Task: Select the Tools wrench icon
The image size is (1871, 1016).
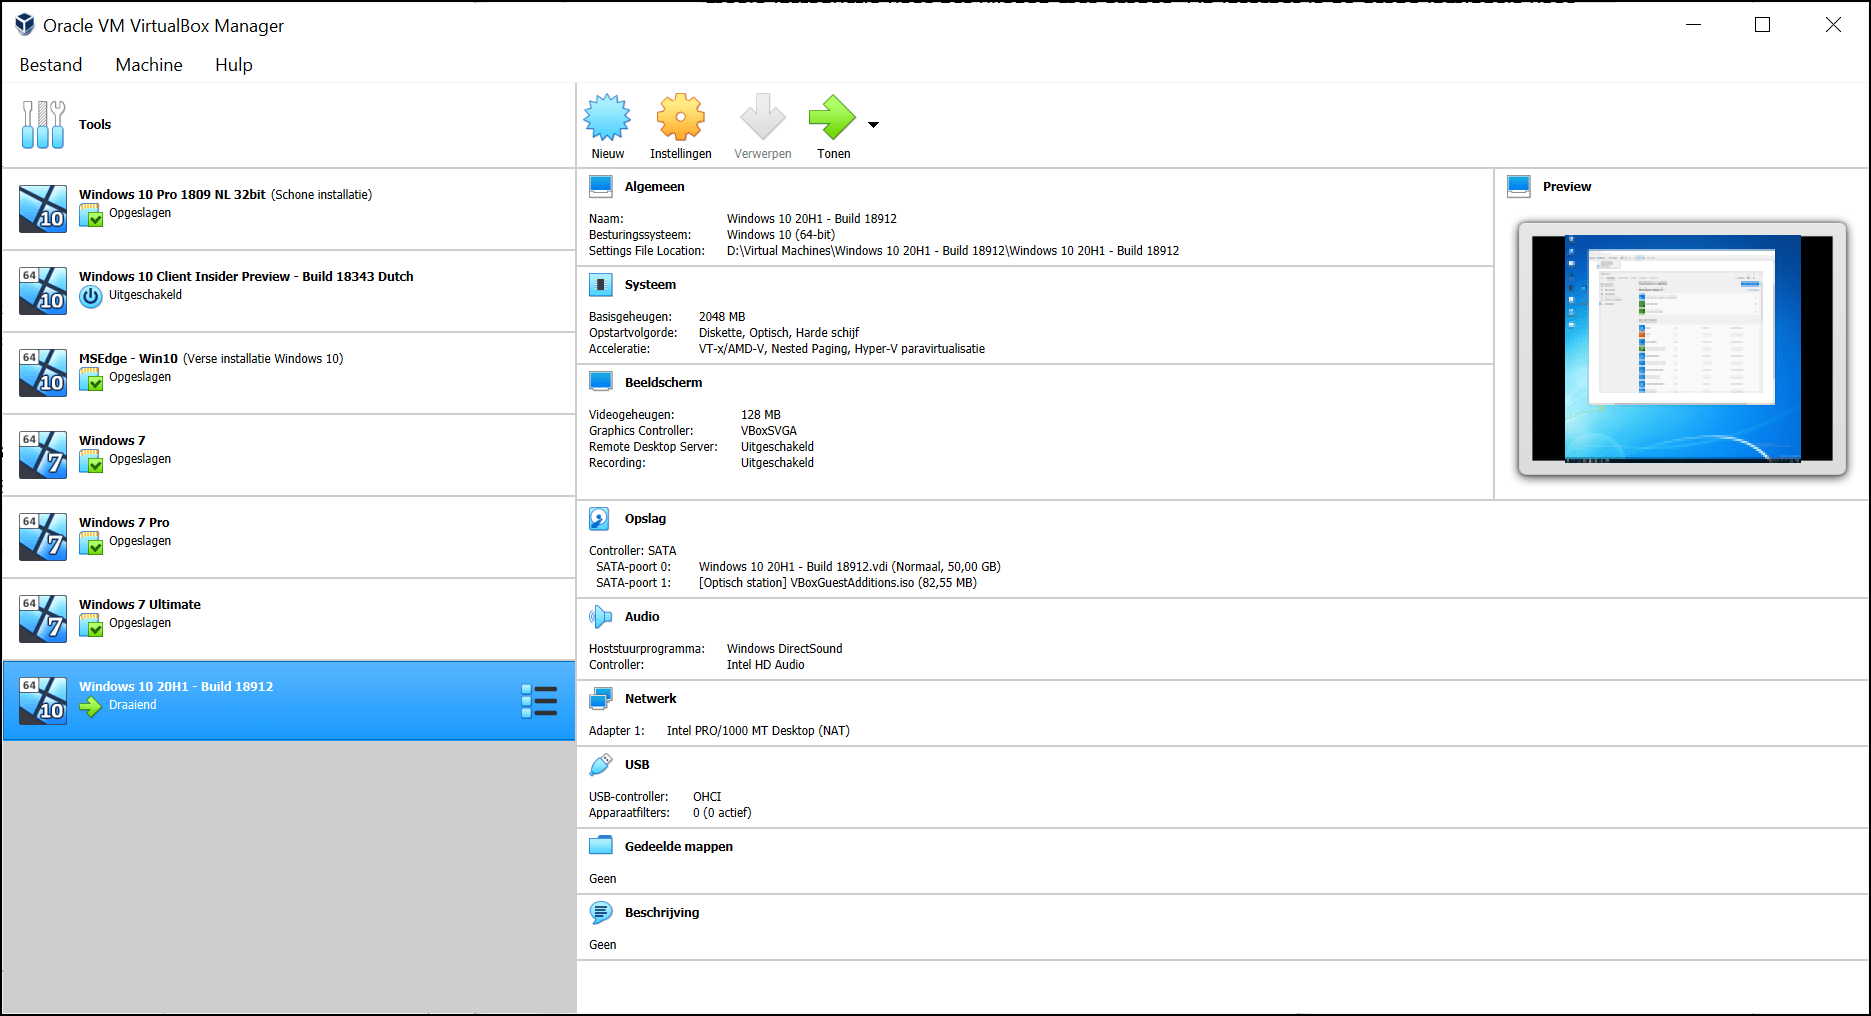Action: pyautogui.click(x=43, y=125)
